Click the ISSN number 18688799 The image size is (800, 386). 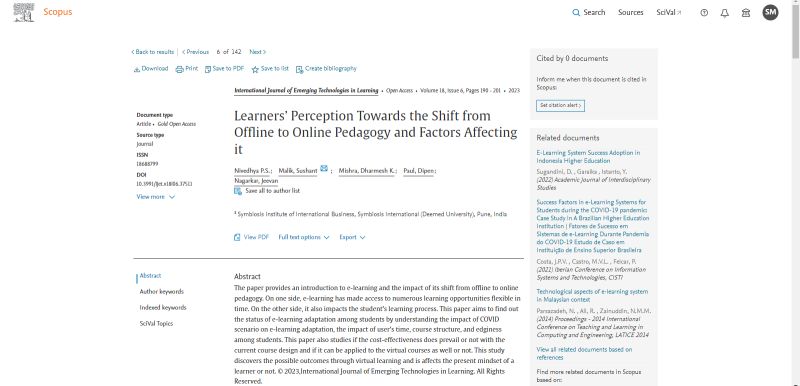pos(147,164)
